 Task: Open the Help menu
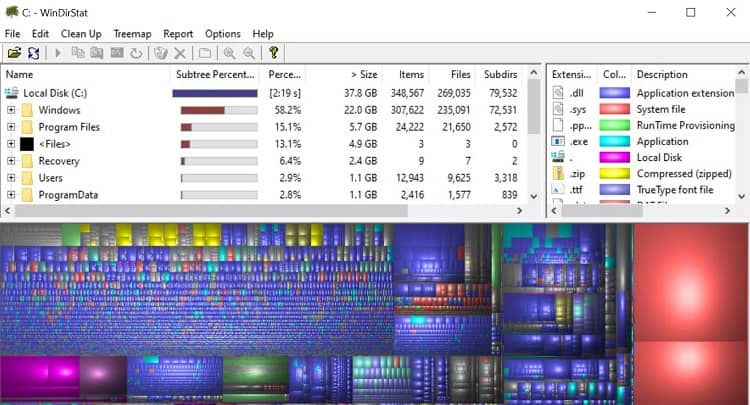tap(263, 34)
